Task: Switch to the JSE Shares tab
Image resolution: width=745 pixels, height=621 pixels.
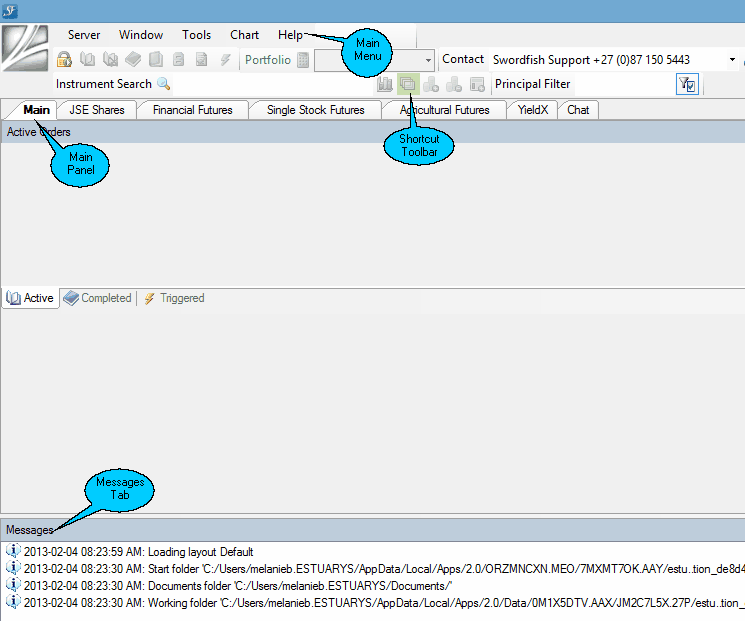Action: 96,110
